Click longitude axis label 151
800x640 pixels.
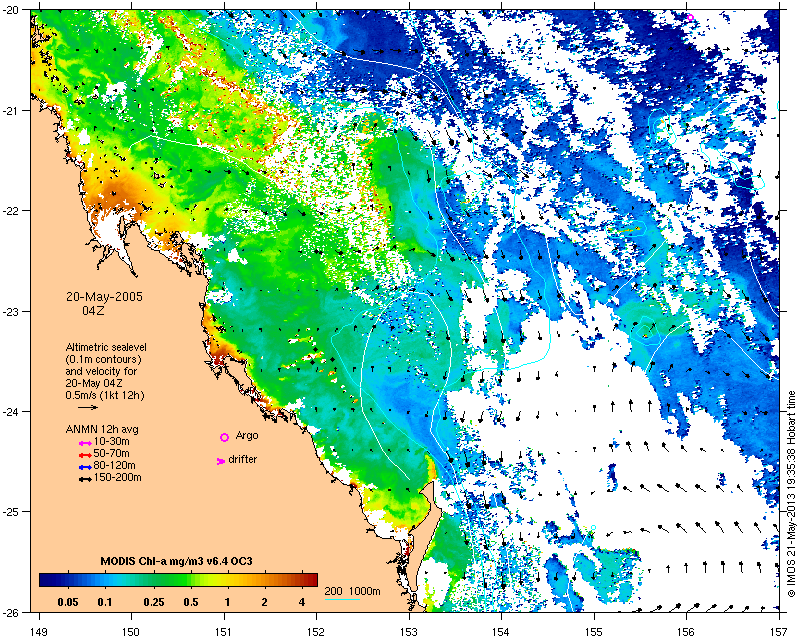click(x=224, y=633)
